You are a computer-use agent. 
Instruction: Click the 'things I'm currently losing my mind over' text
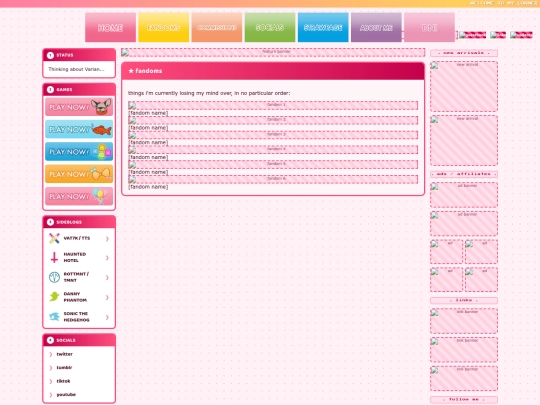pyautogui.click(x=209, y=93)
